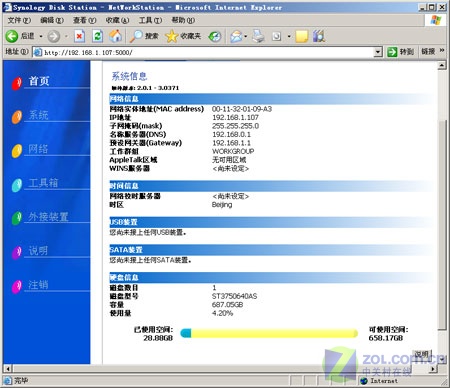Image resolution: width=450 pixels, height=388 pixels.
Task: Expand the Mail button dropdown arrow
Action: point(246,36)
